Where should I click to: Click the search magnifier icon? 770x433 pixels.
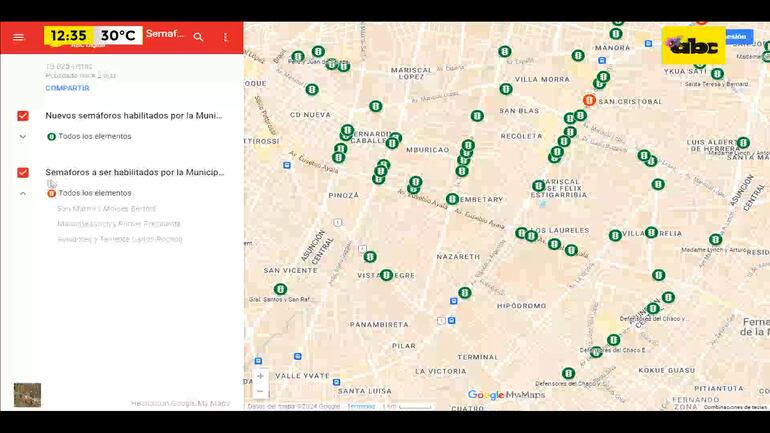click(x=198, y=37)
